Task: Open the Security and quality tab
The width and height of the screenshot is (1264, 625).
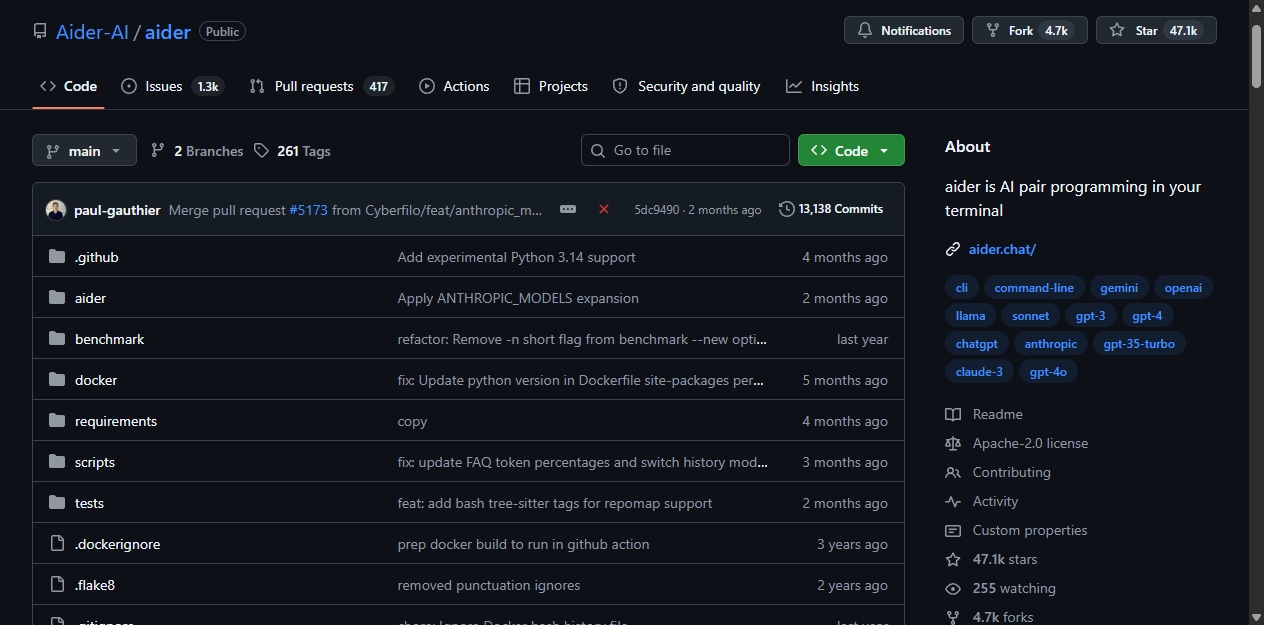Action: 686,86
